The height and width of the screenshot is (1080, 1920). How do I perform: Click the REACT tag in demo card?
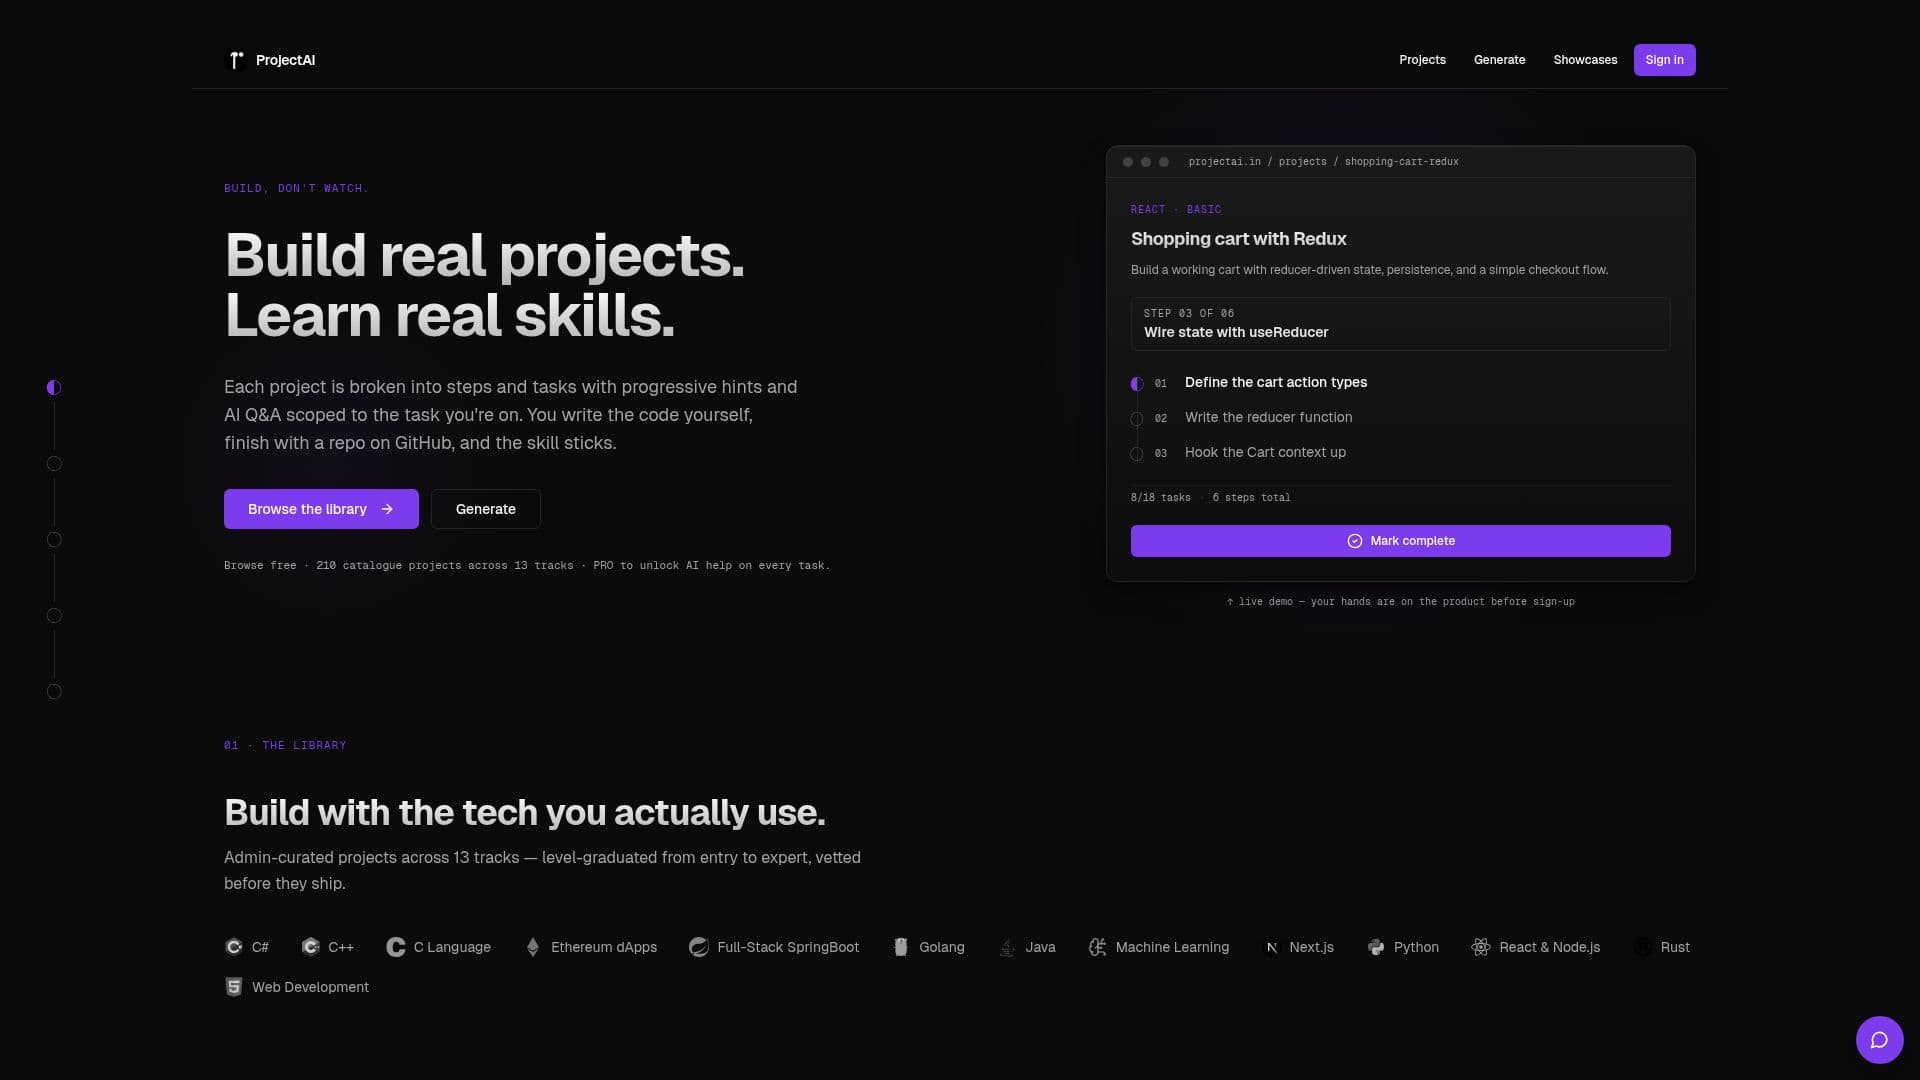pyautogui.click(x=1148, y=209)
